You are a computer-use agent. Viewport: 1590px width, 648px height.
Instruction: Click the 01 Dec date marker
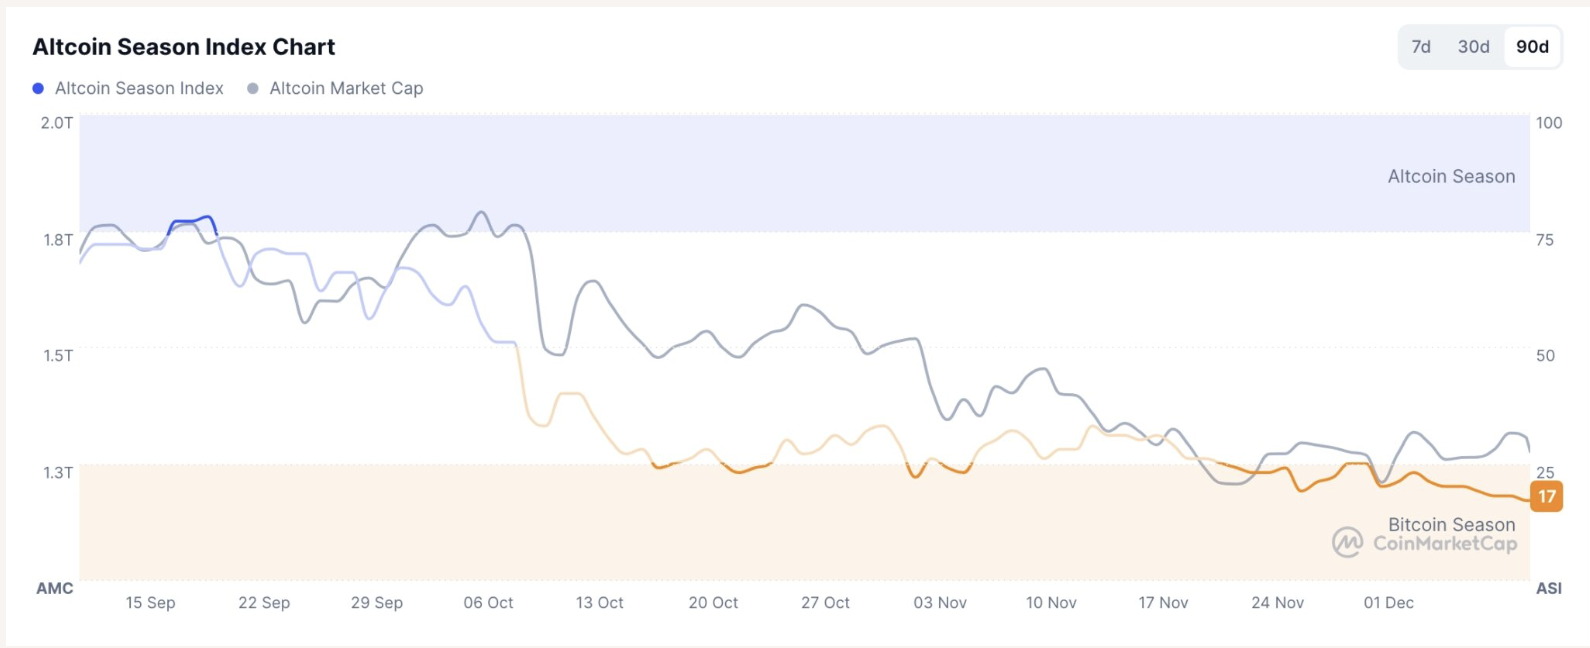tap(1388, 603)
